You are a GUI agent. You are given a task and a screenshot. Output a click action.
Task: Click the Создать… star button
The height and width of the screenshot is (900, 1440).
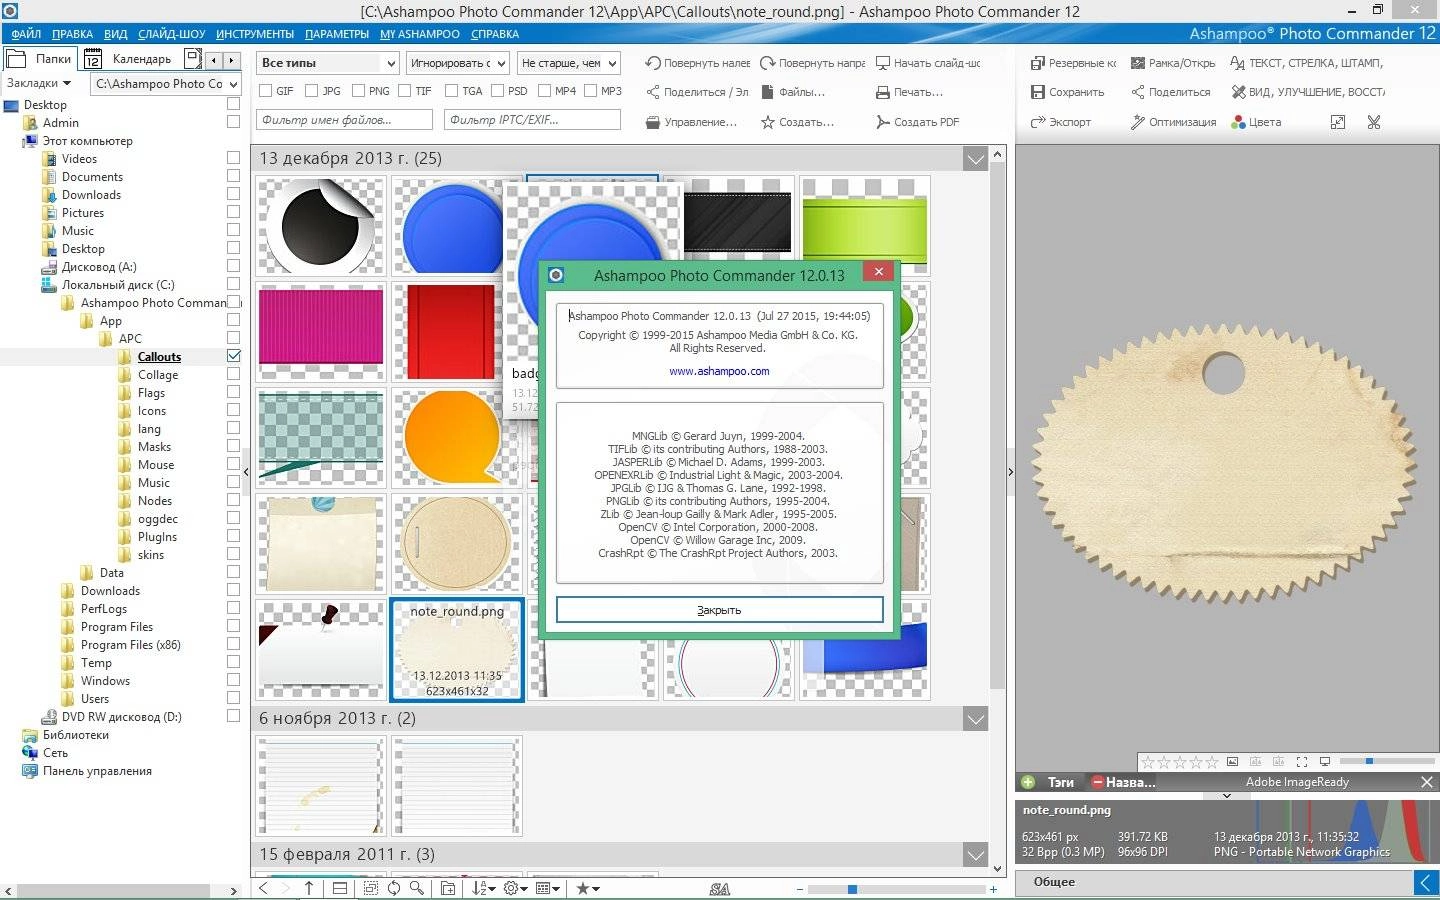[797, 122]
